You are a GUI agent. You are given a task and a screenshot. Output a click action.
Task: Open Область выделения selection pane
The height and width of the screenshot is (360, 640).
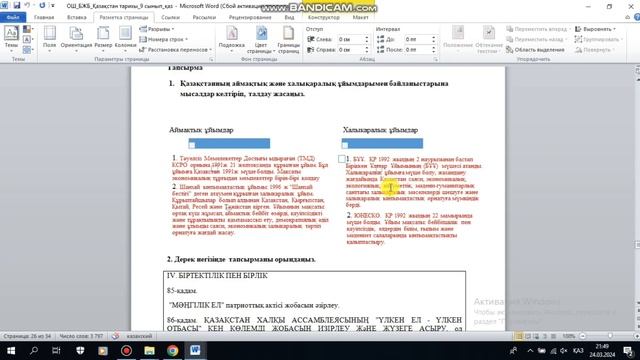click(535, 50)
